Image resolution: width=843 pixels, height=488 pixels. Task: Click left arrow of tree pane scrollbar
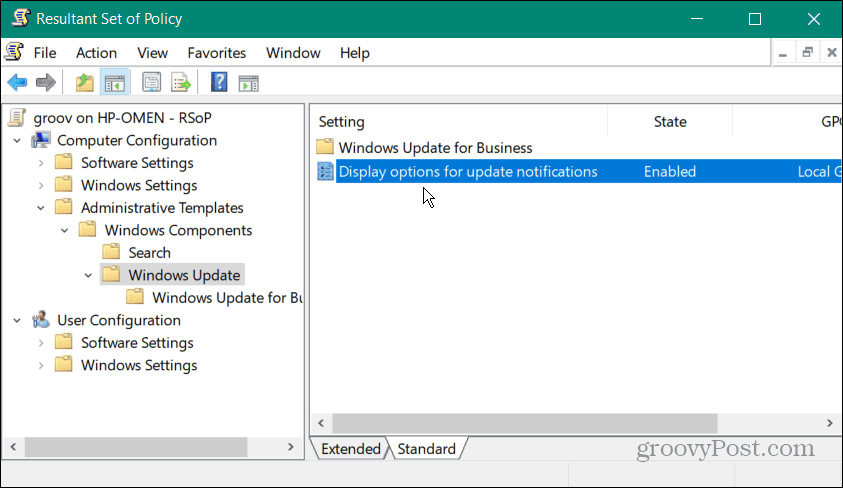[x=13, y=447]
